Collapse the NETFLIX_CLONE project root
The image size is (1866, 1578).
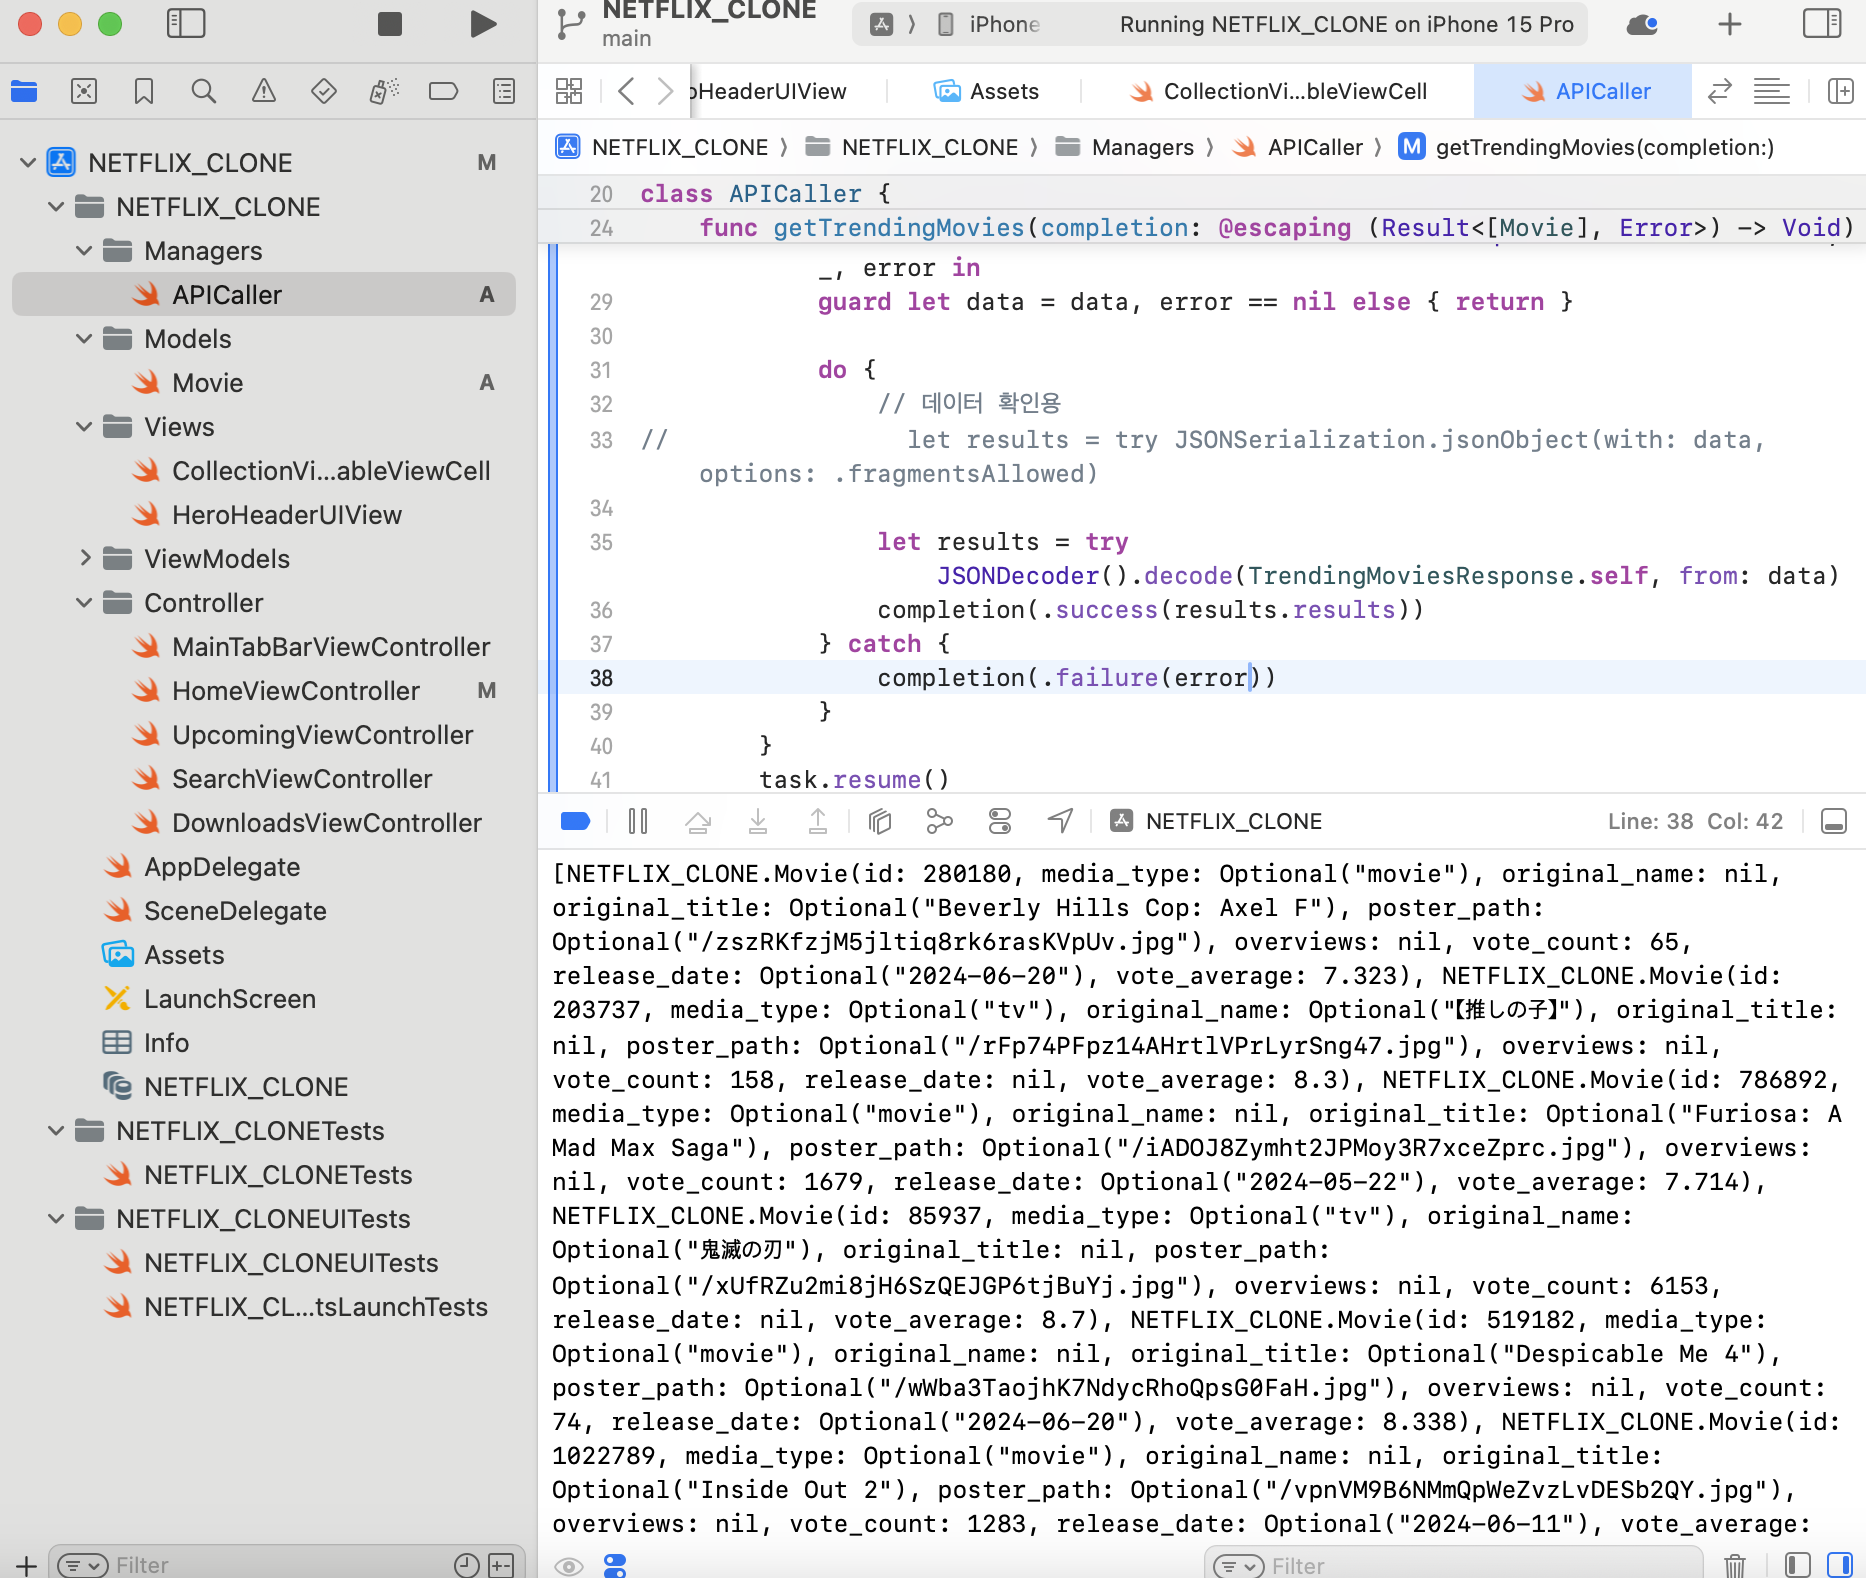28,162
